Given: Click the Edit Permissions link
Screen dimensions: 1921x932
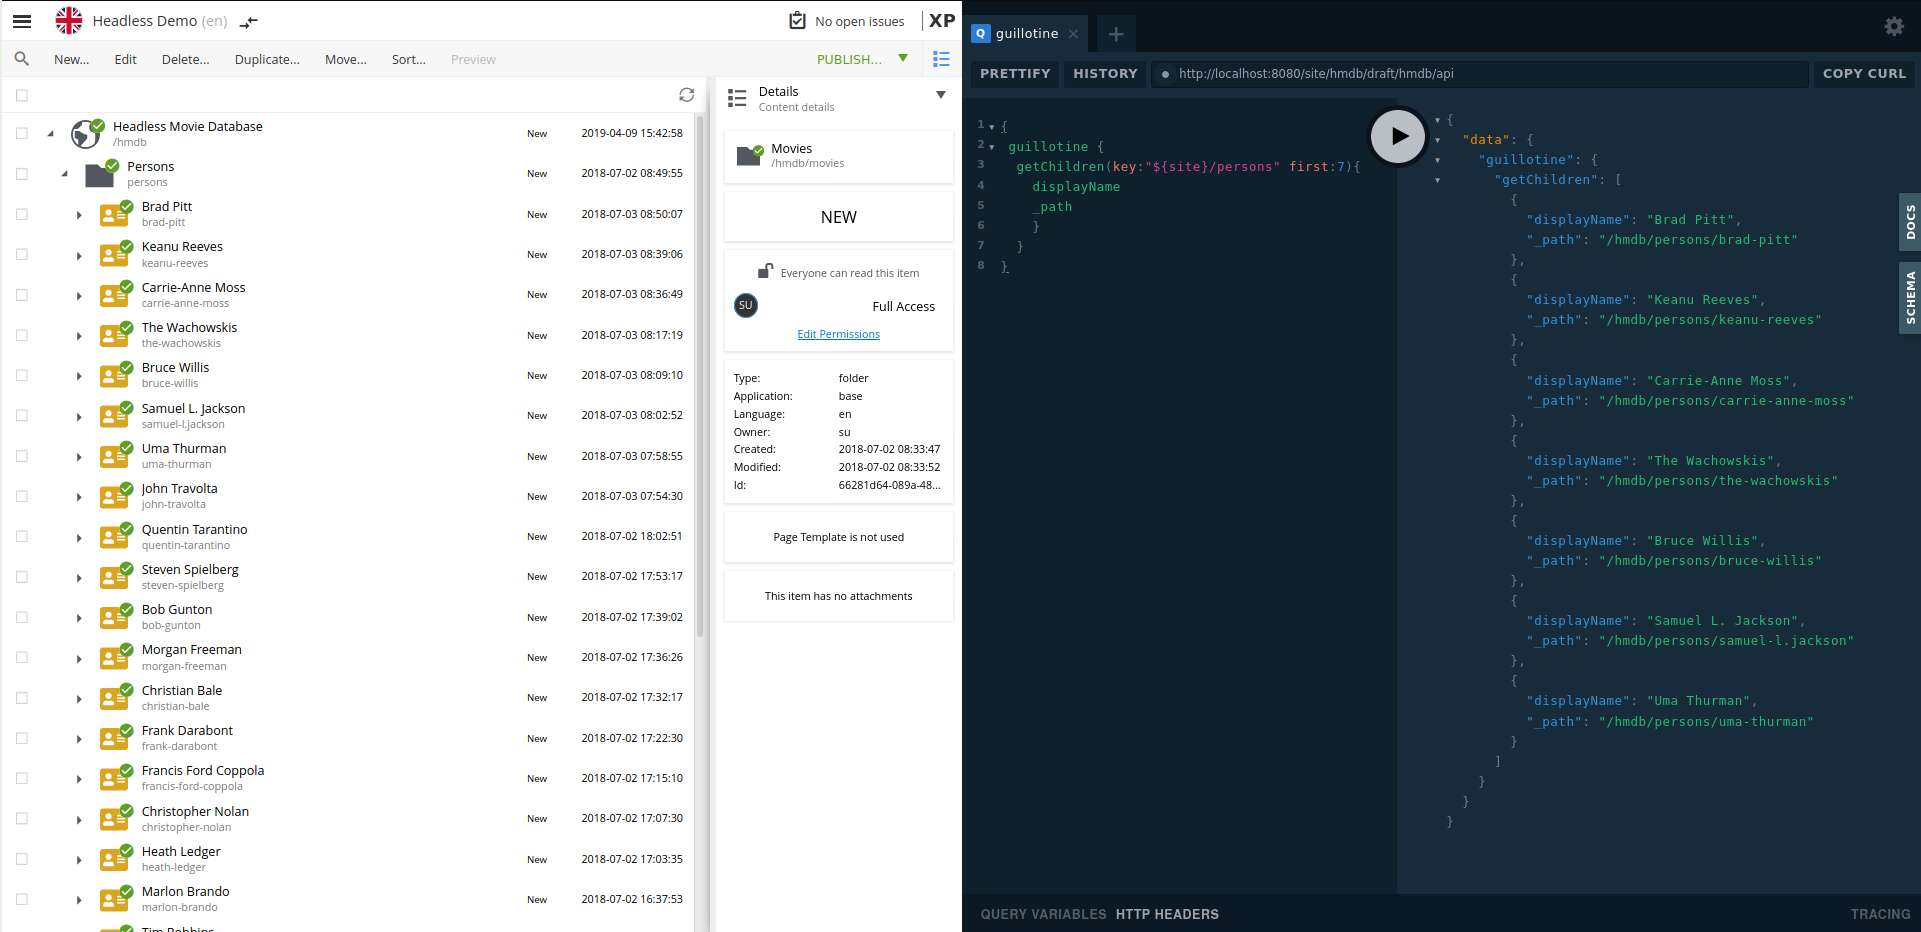Looking at the screenshot, I should coord(838,334).
